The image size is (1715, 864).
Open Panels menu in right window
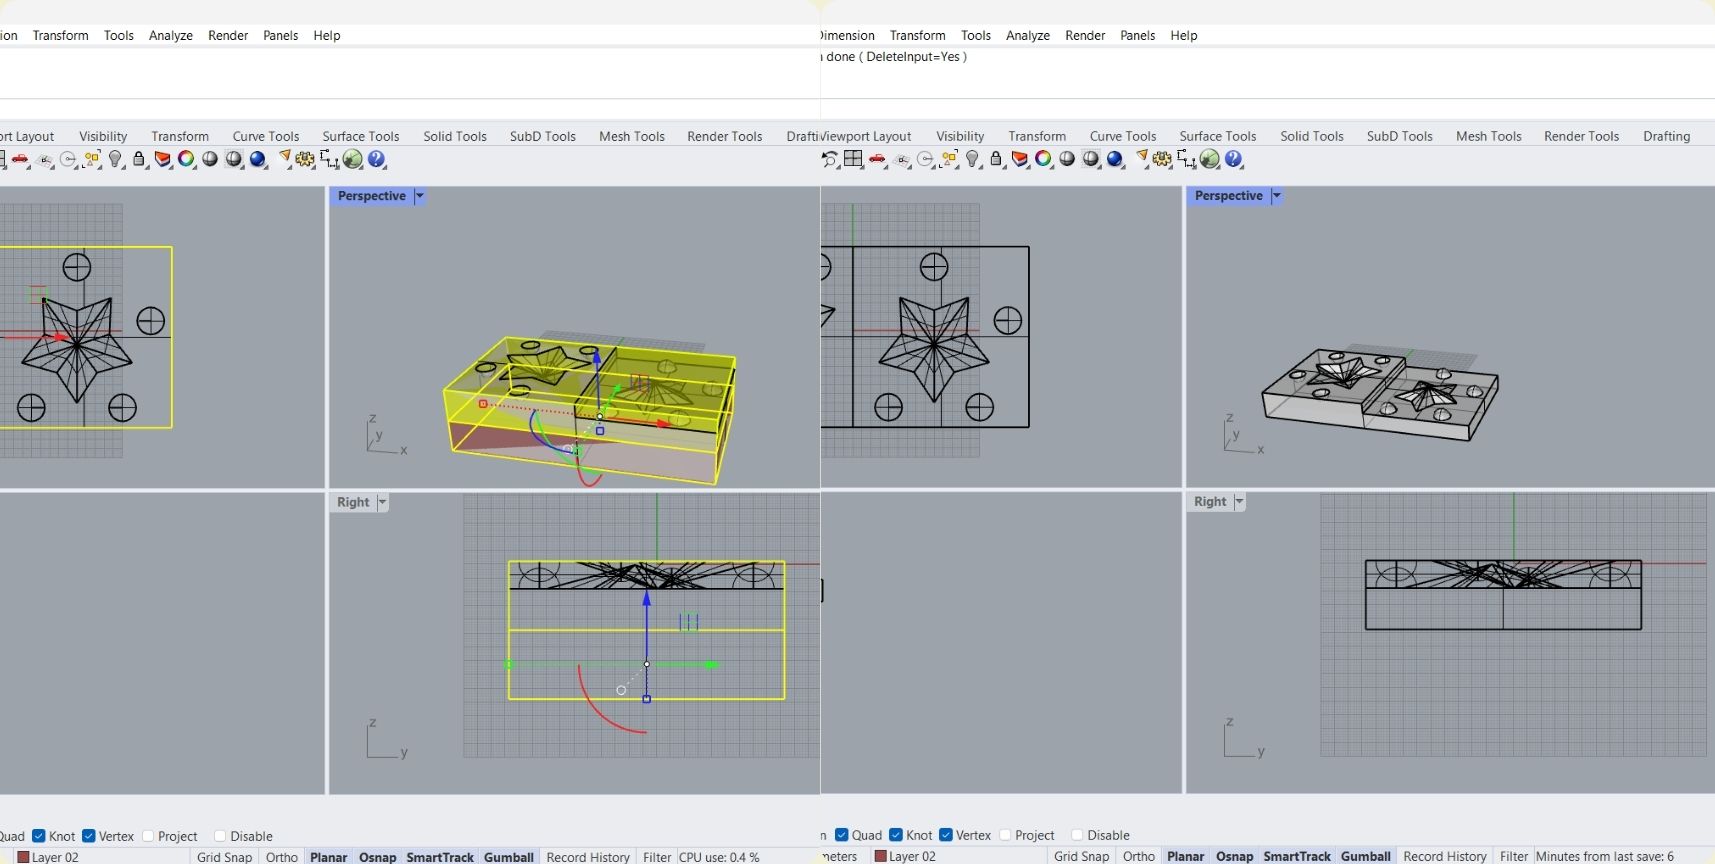coord(1138,35)
